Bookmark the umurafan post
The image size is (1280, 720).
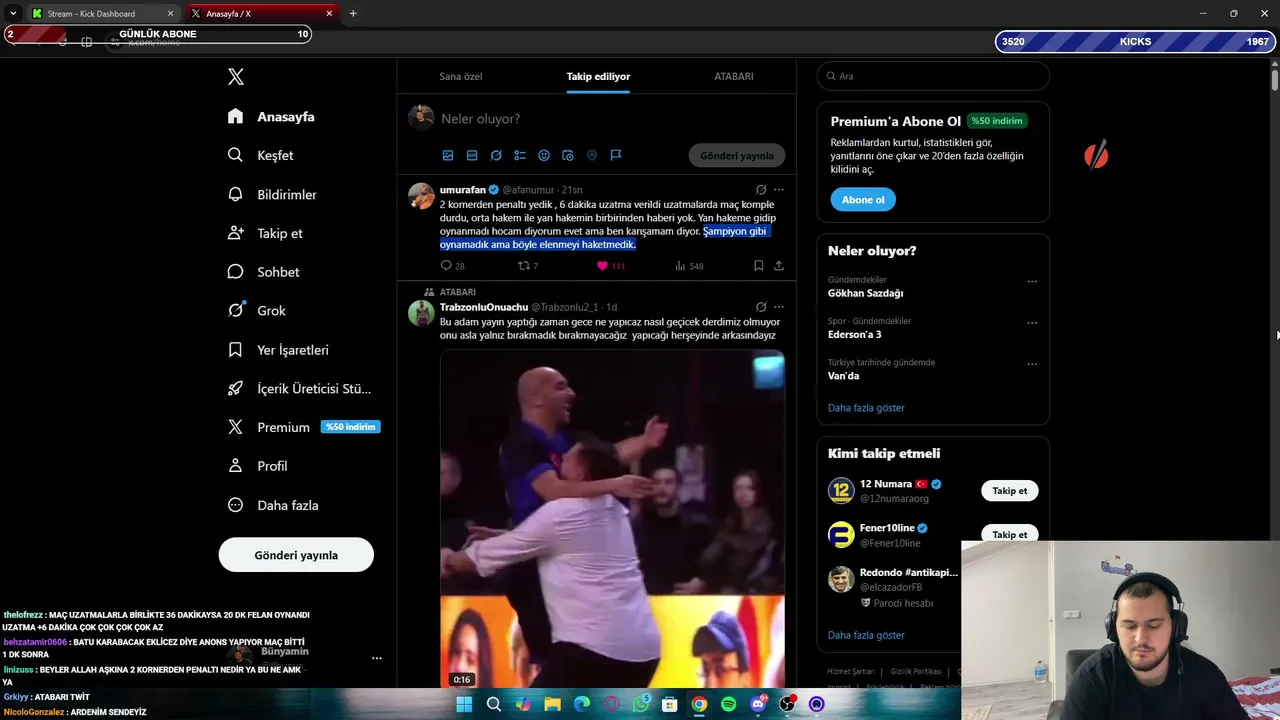758,266
